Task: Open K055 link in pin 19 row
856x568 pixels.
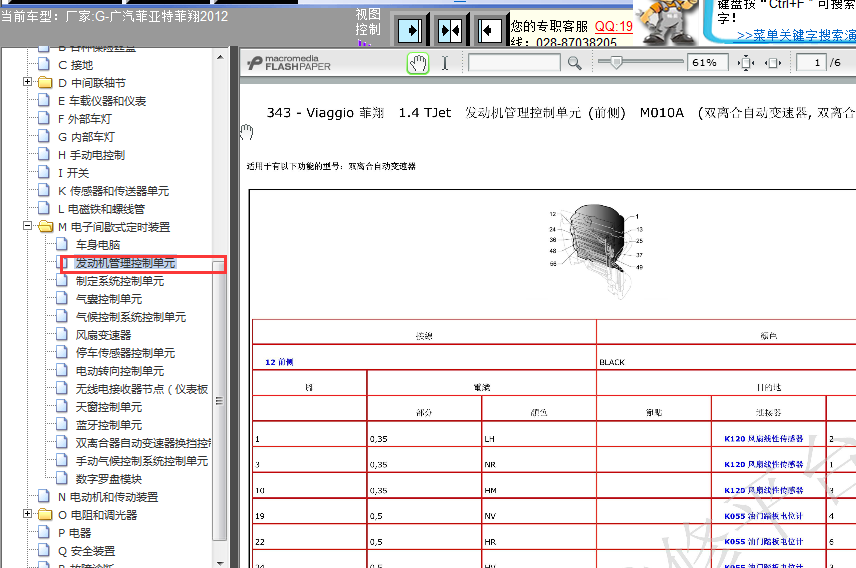Action: (763, 516)
